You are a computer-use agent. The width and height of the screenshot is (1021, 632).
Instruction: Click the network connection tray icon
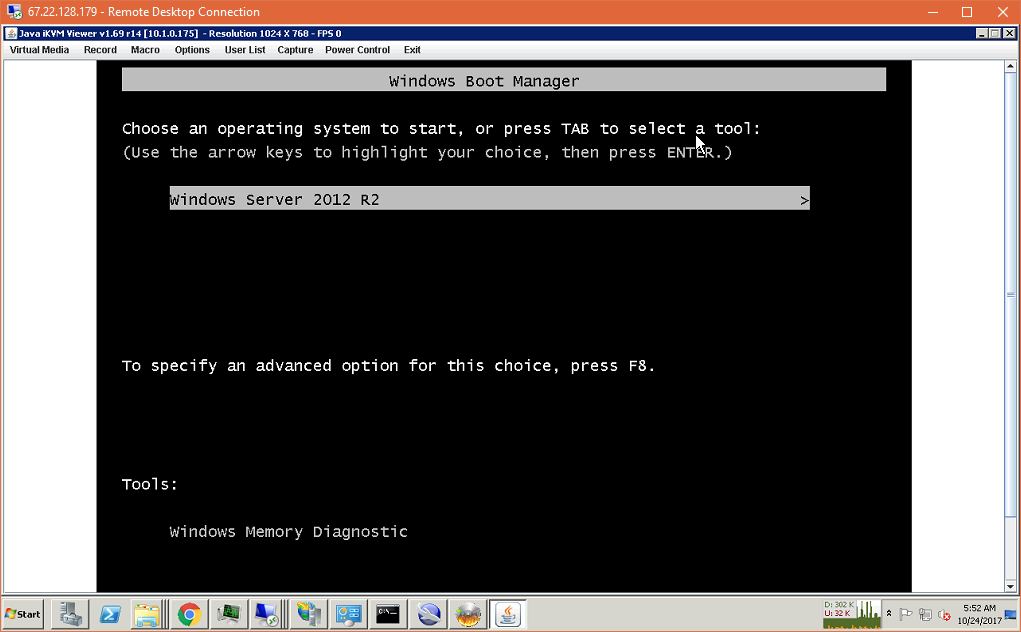click(925, 614)
